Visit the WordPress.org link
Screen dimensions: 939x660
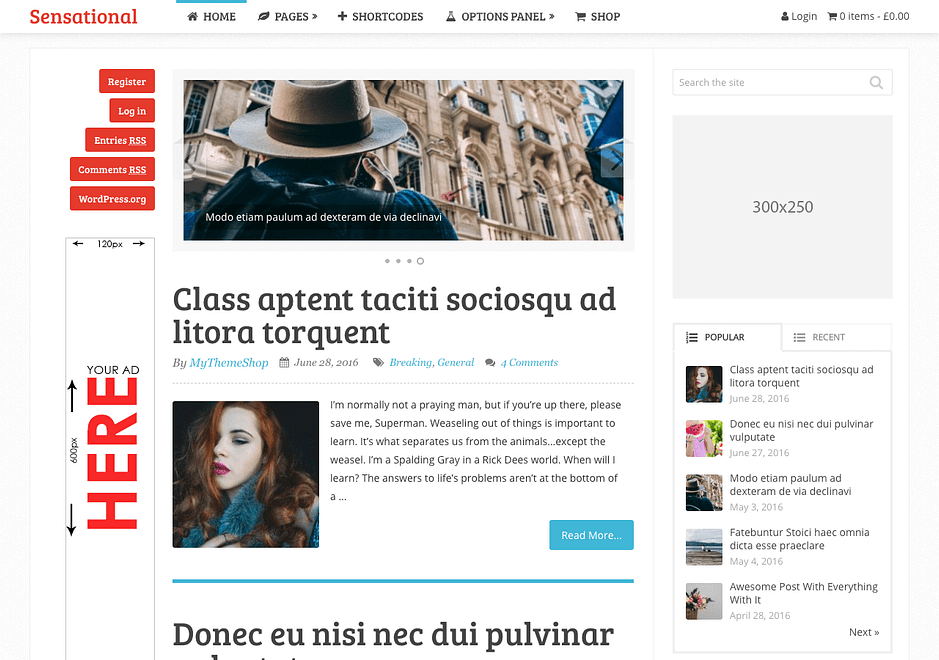pos(112,199)
